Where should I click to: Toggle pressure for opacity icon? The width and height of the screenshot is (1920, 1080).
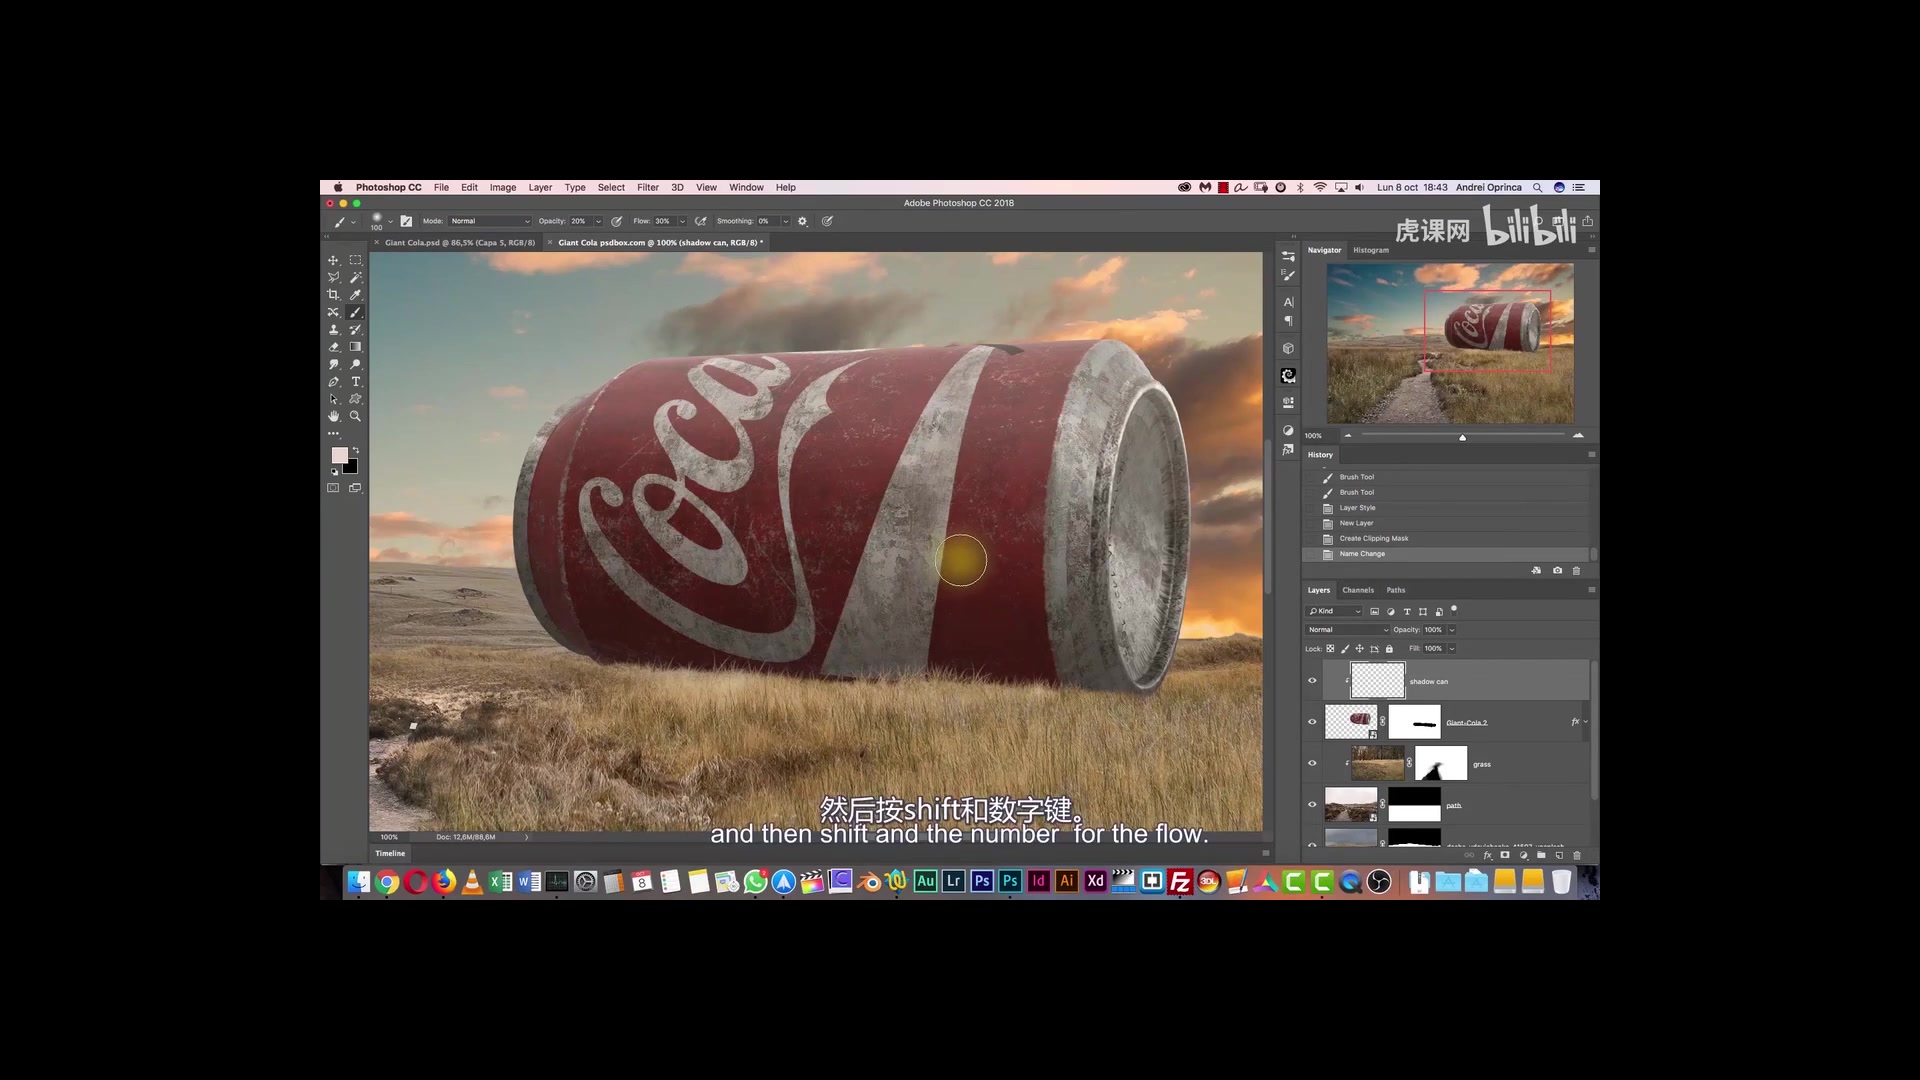(x=617, y=222)
